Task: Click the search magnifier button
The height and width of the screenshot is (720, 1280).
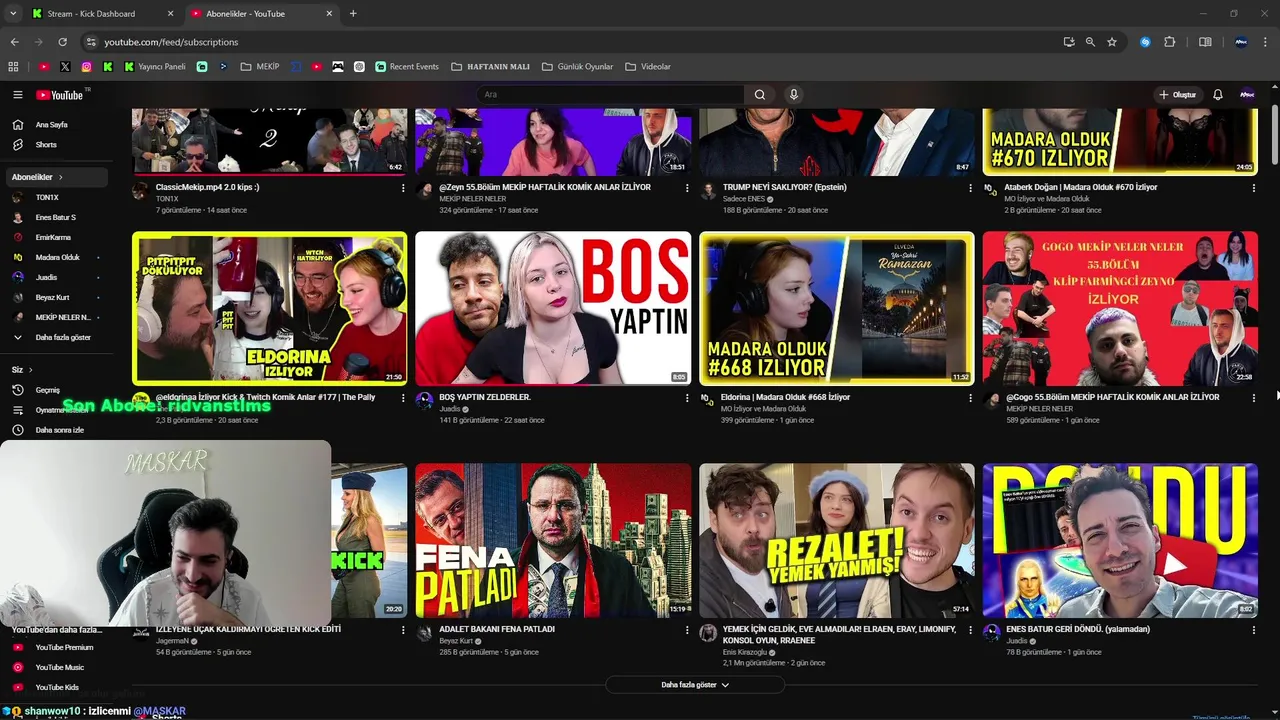Action: click(x=760, y=94)
